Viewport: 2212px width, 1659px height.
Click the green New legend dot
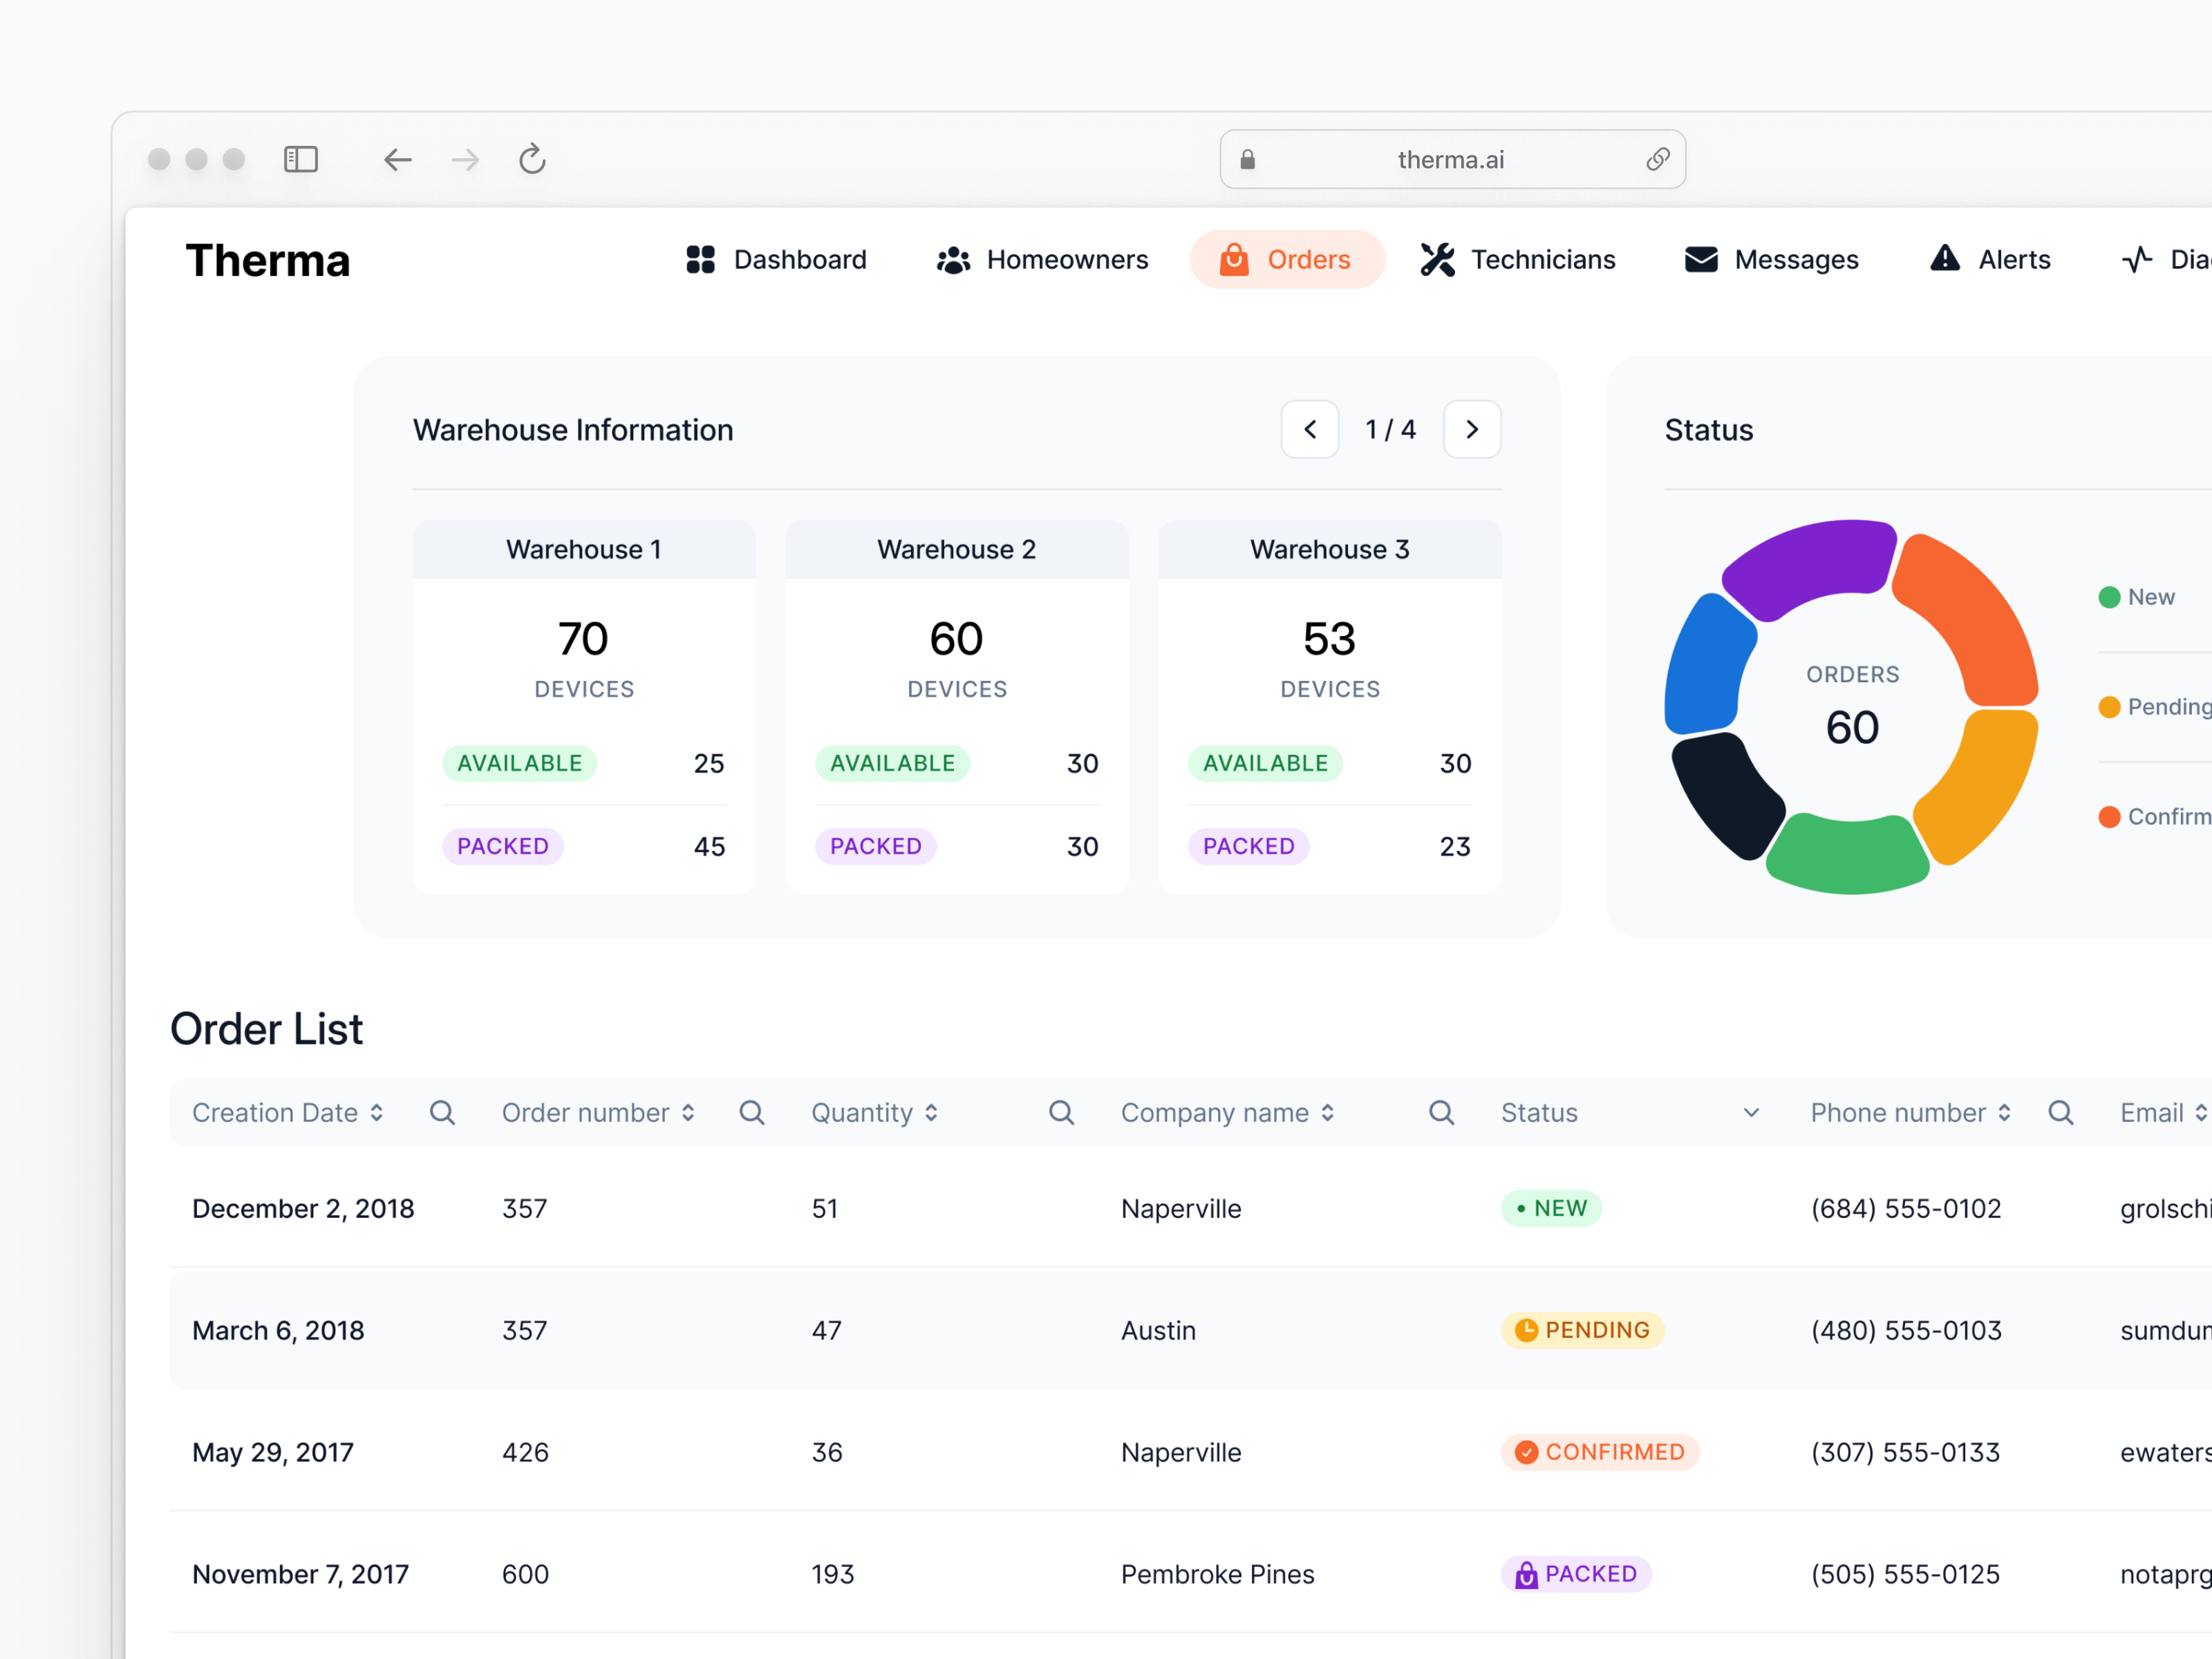click(x=2109, y=596)
